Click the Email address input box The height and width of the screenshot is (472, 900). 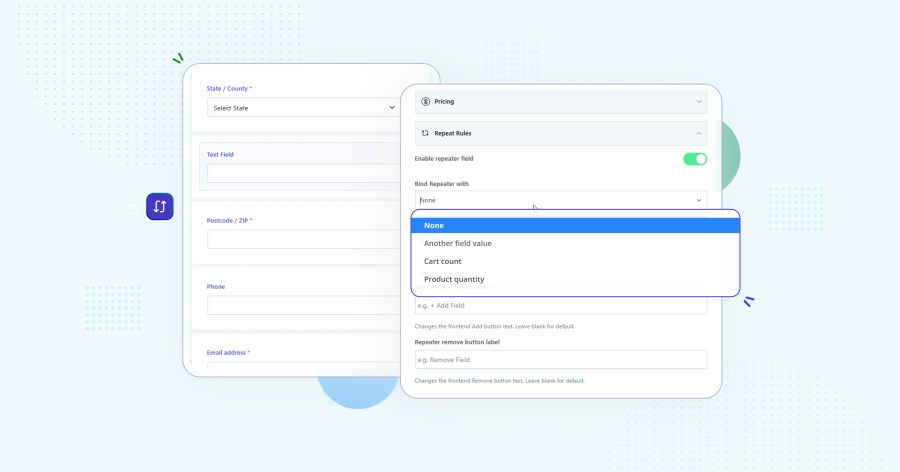tap(303, 367)
